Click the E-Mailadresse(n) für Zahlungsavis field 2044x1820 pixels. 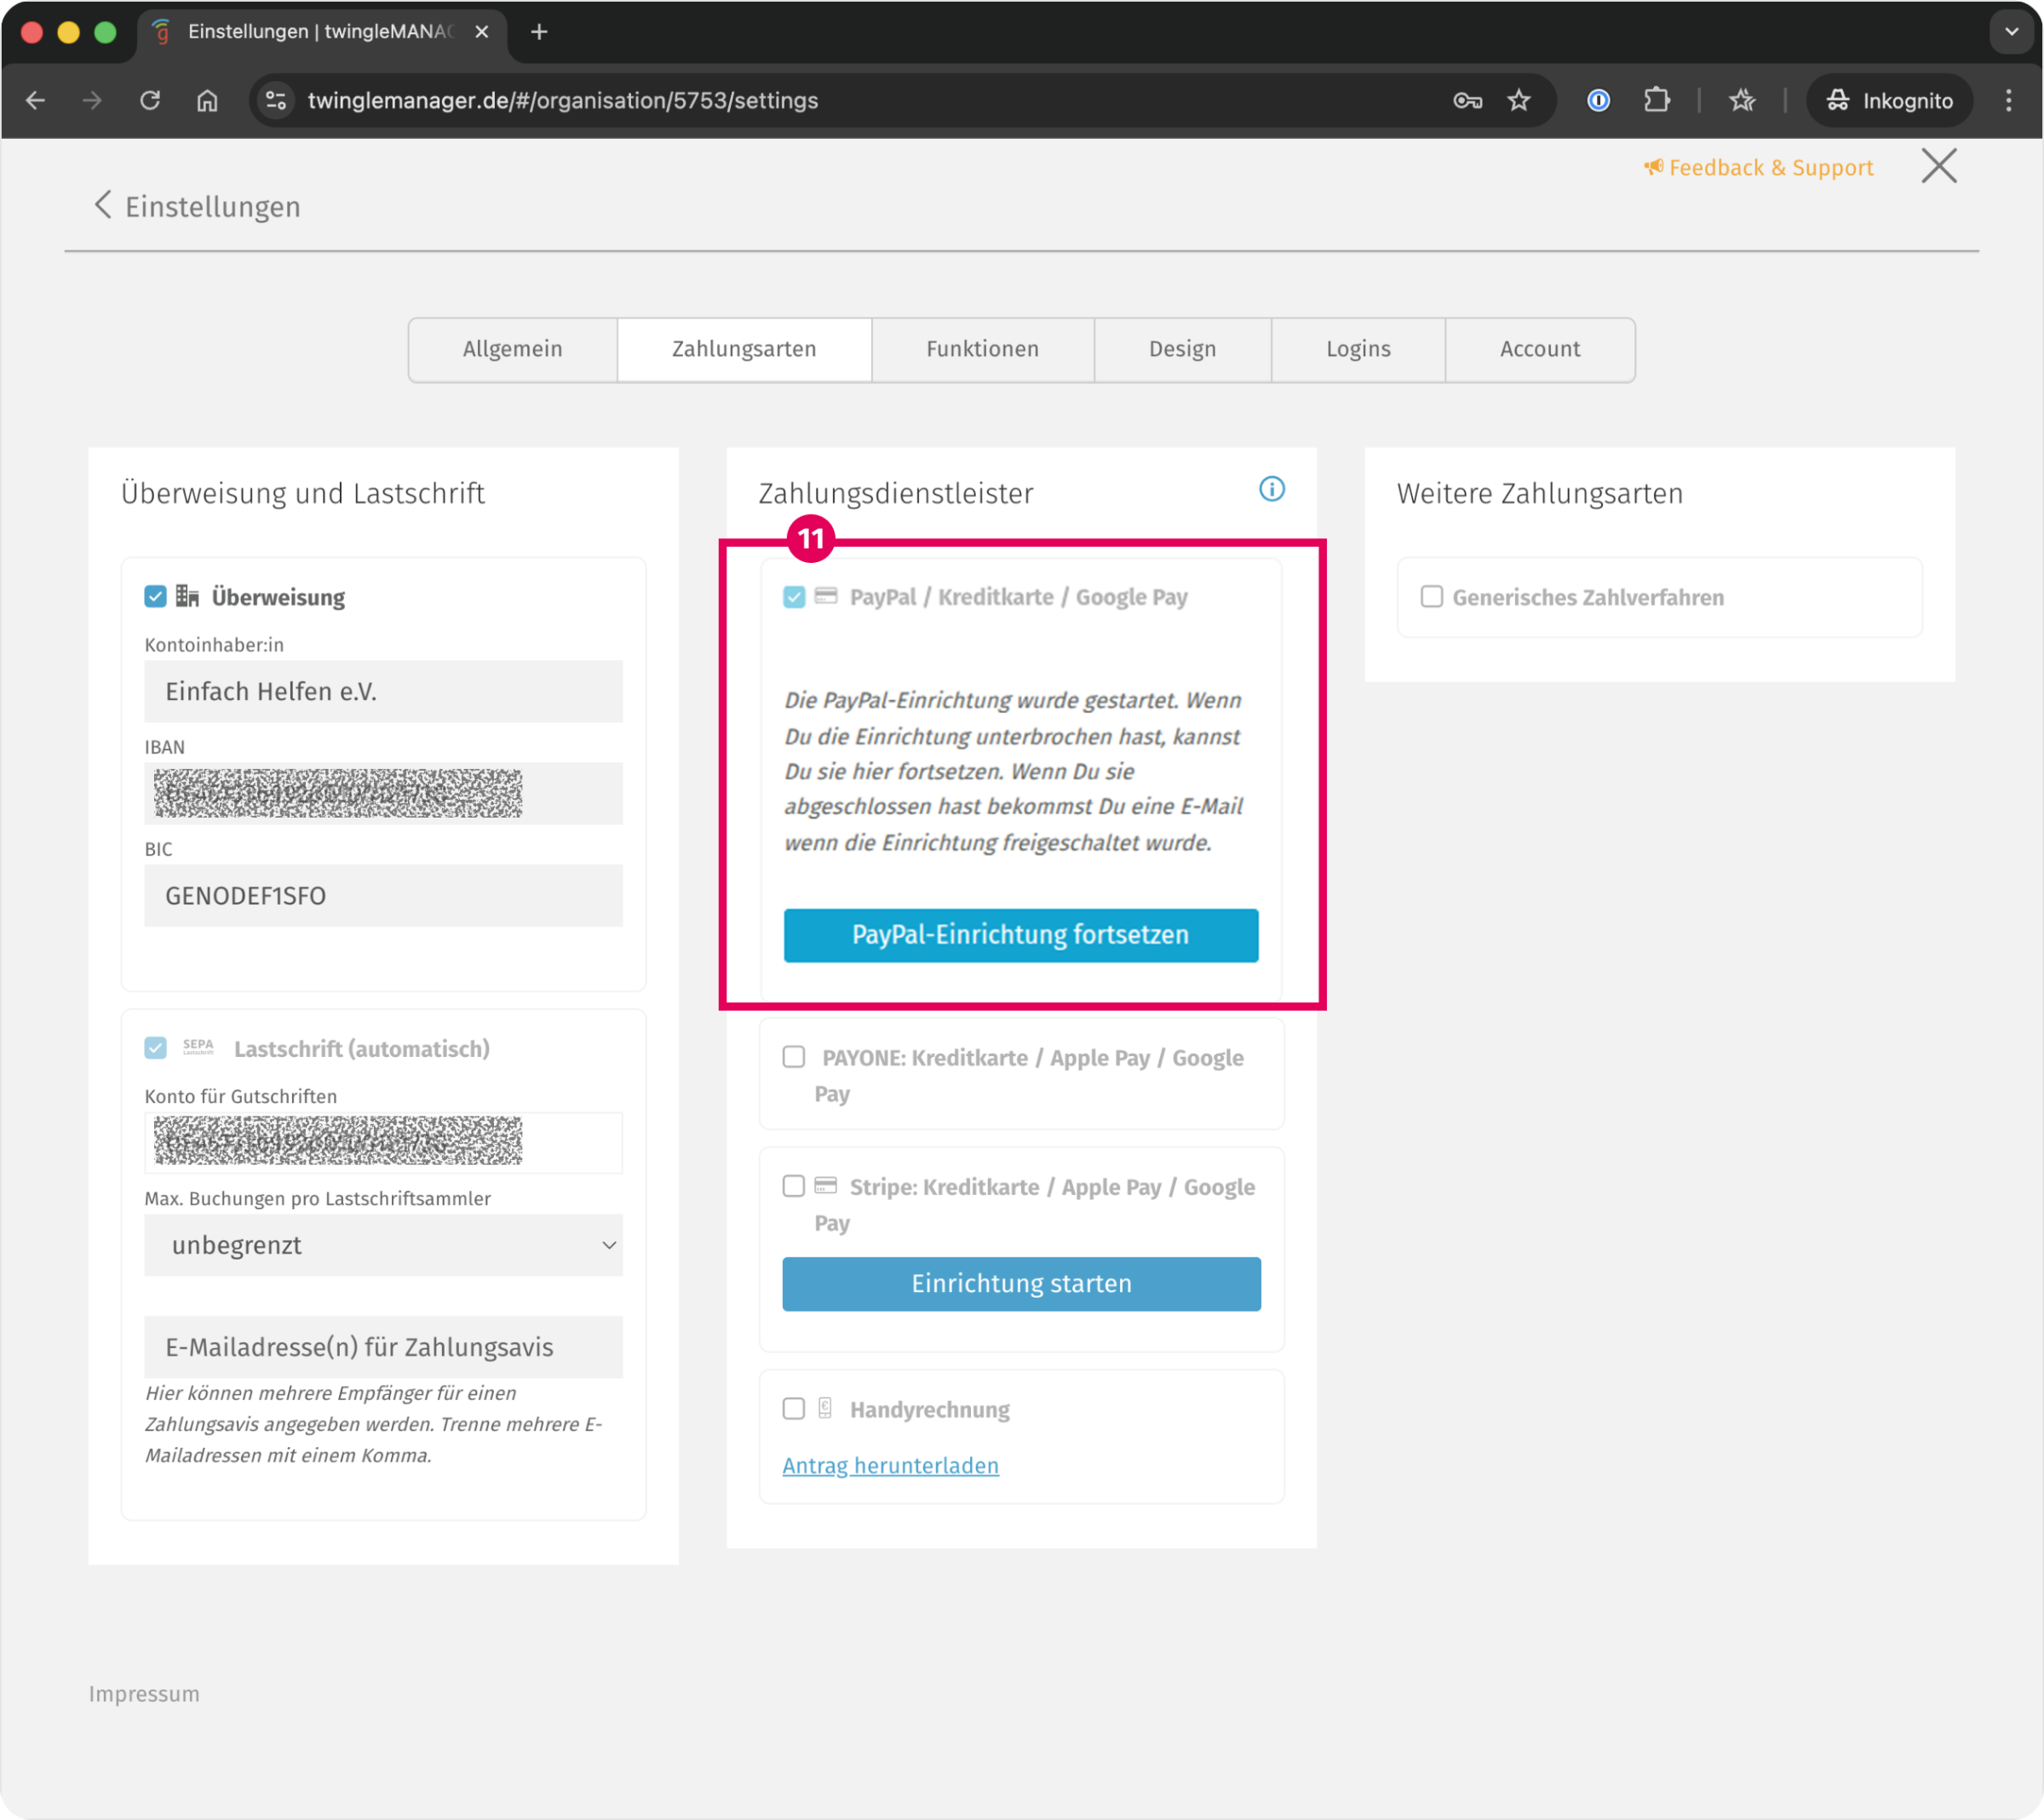pyautogui.click(x=383, y=1347)
